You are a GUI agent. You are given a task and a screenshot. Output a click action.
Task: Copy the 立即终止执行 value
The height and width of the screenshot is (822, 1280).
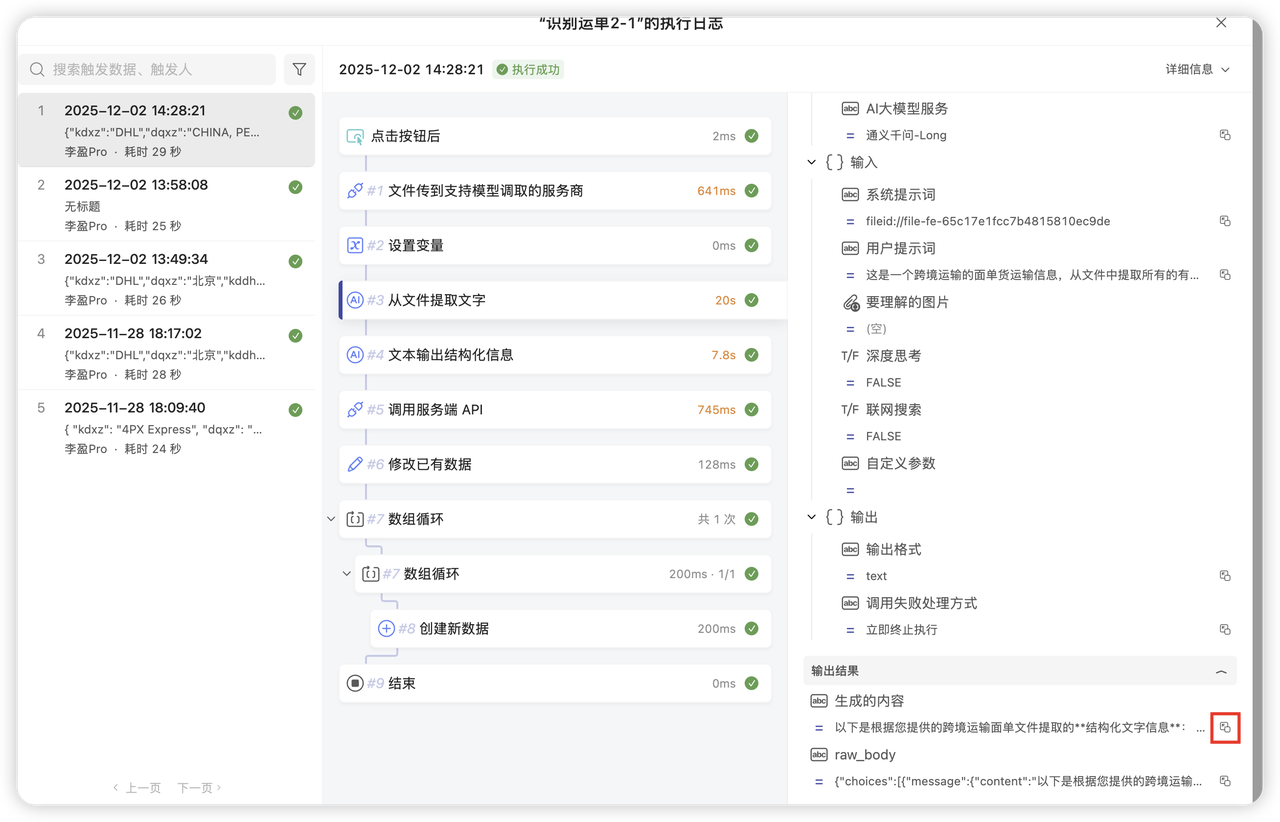[1225, 630]
